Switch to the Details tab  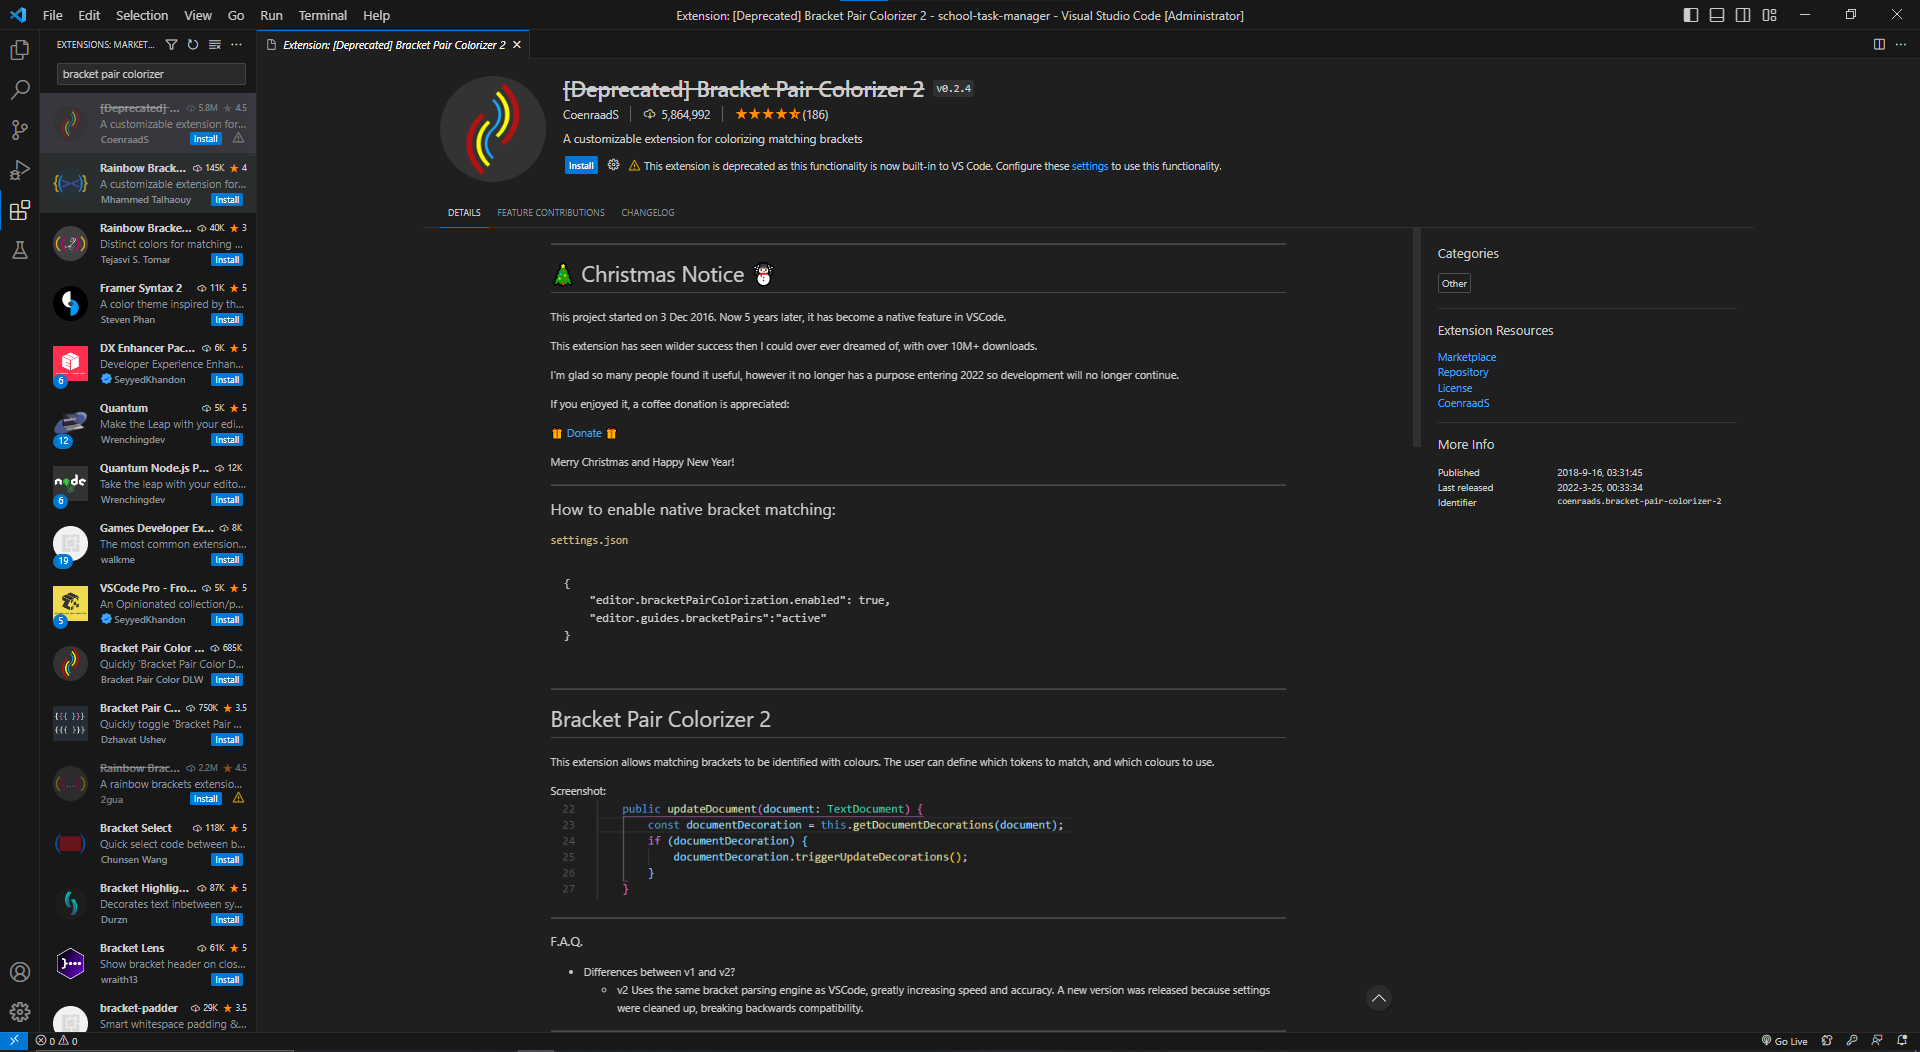(x=464, y=213)
